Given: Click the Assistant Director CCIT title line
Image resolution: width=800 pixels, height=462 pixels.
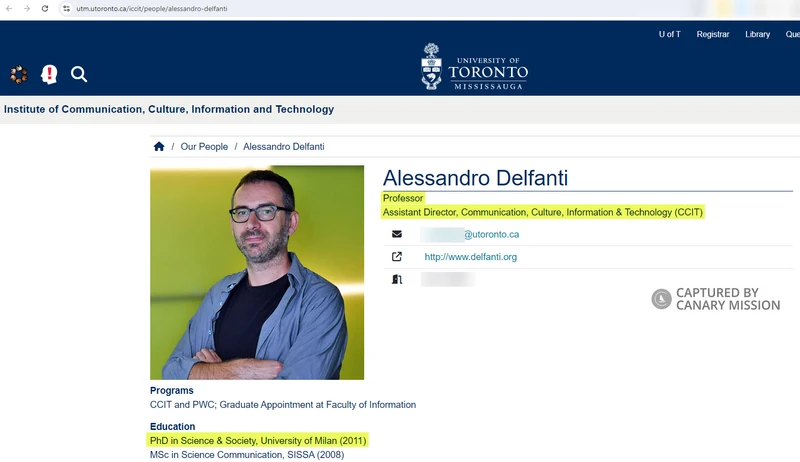Looking at the screenshot, I should click(543, 212).
